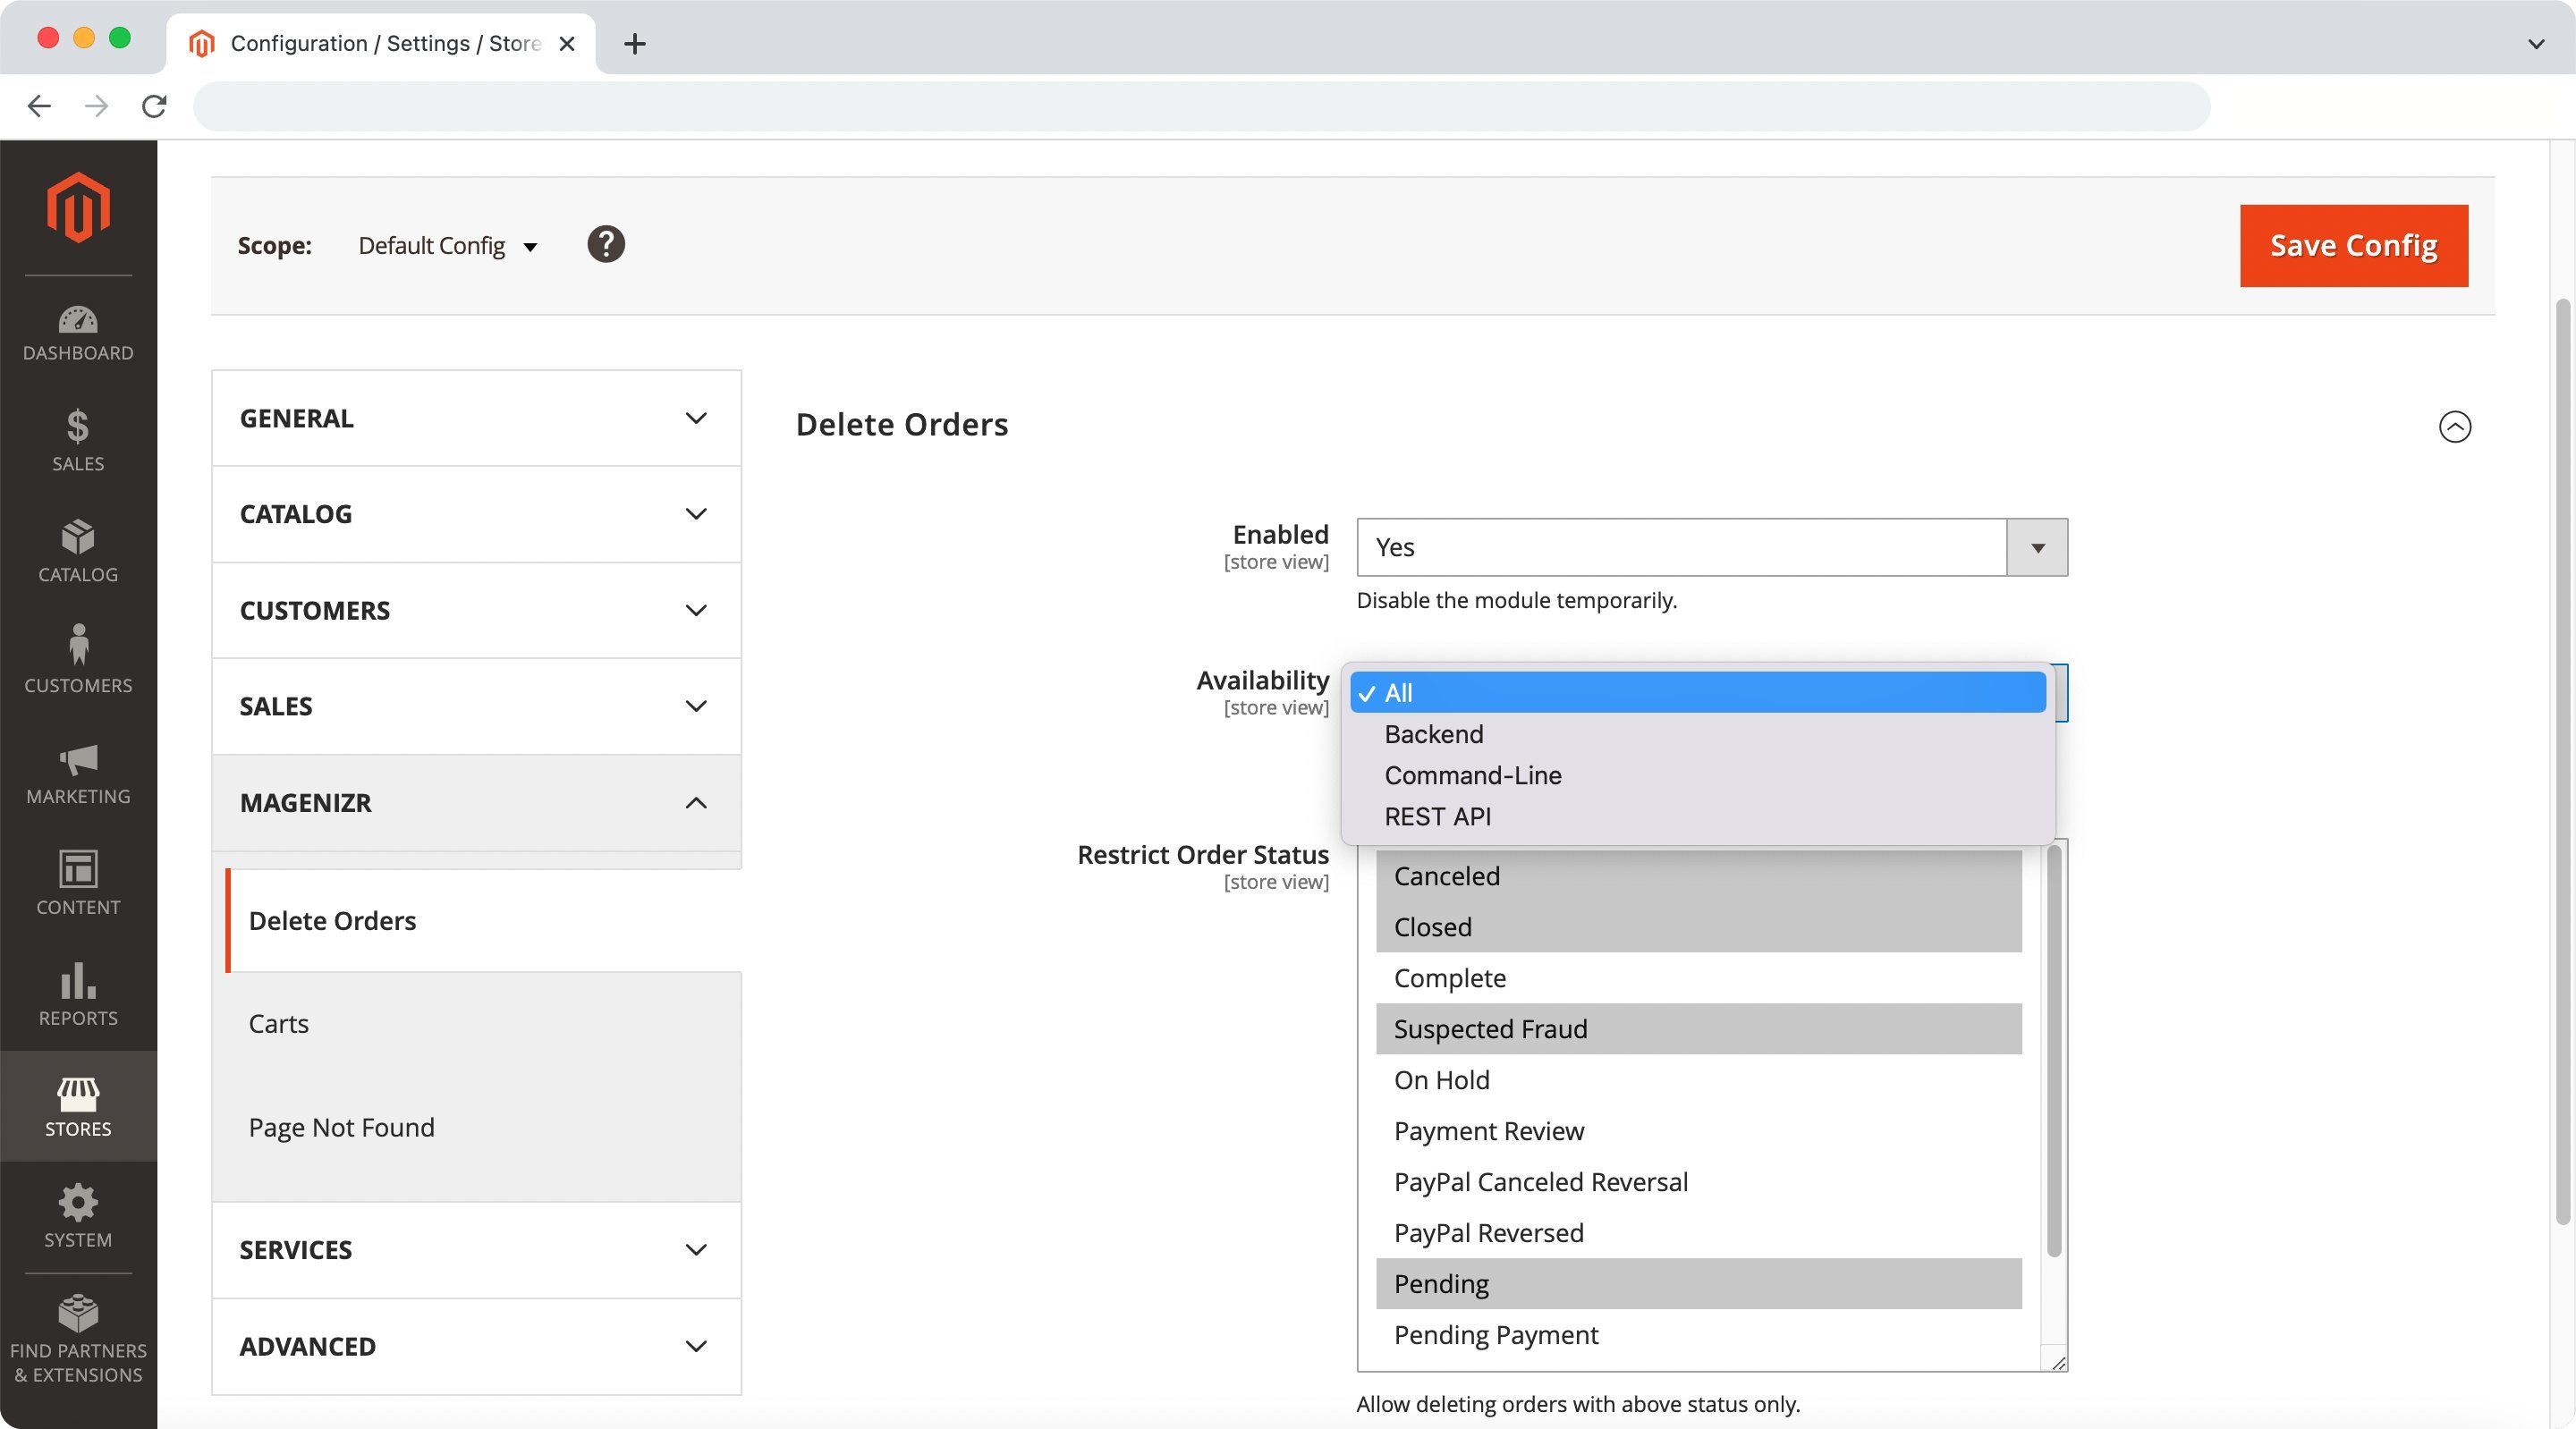The height and width of the screenshot is (1429, 2576).
Task: Click the scope help question mark icon
Action: [605, 245]
